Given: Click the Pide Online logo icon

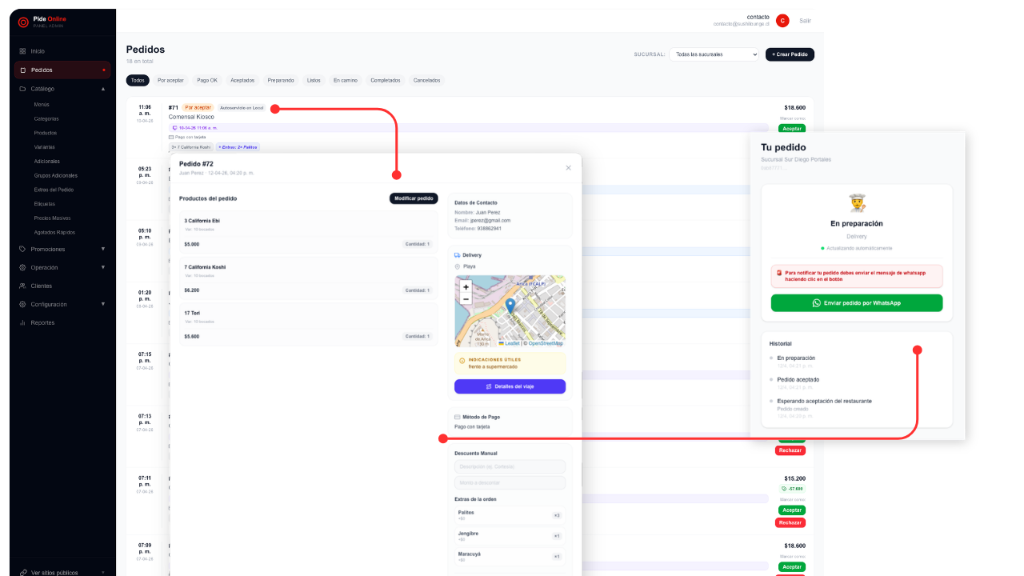Looking at the screenshot, I should (23, 21).
